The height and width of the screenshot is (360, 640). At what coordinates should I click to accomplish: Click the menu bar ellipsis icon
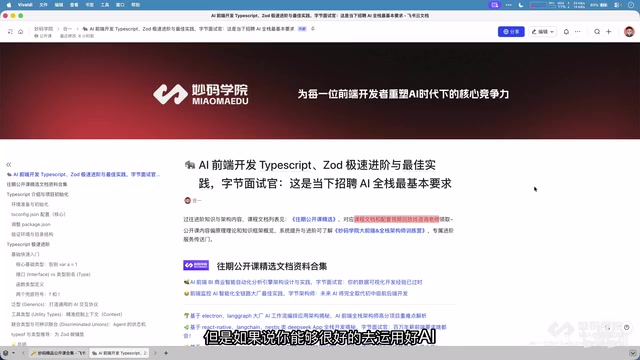pos(509,5)
